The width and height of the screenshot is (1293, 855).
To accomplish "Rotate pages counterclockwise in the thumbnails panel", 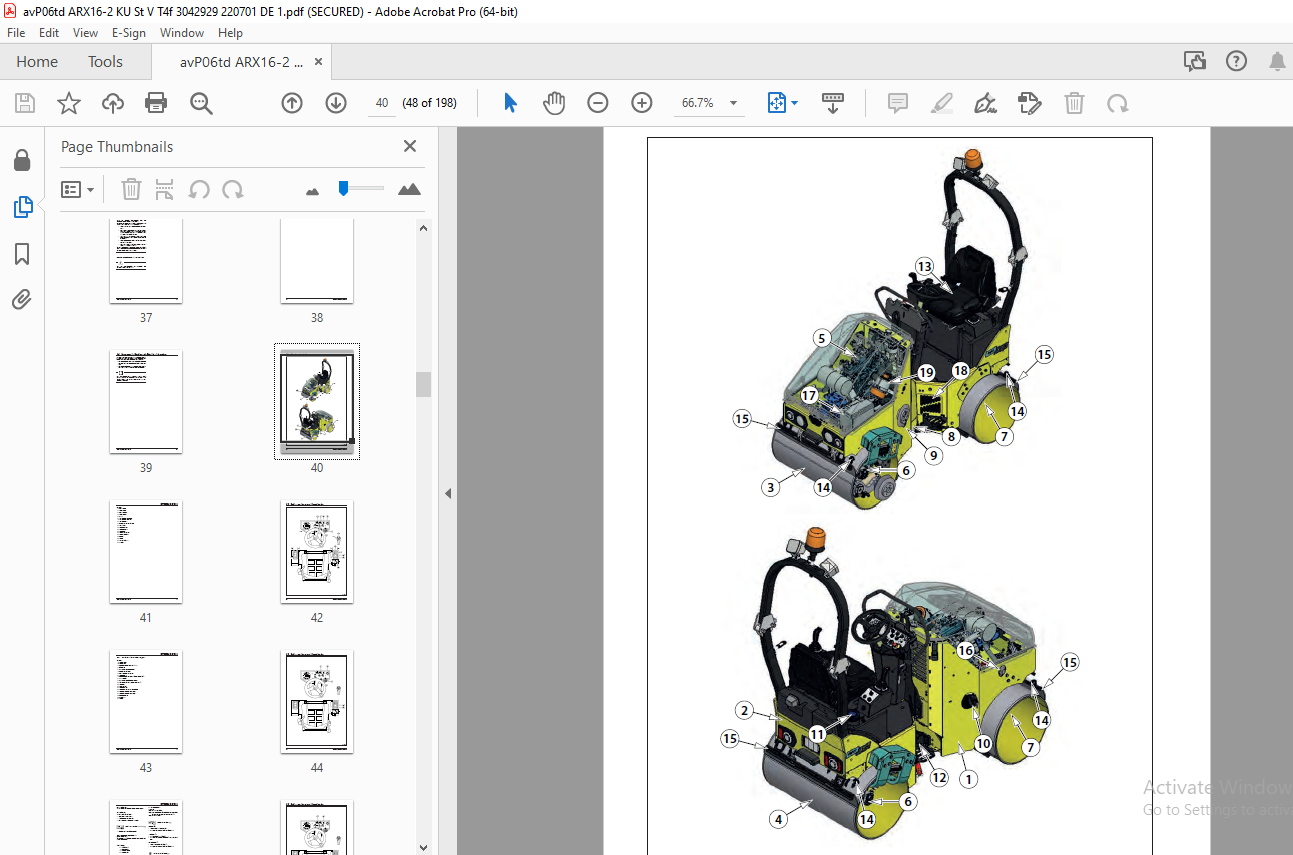I will click(x=199, y=189).
